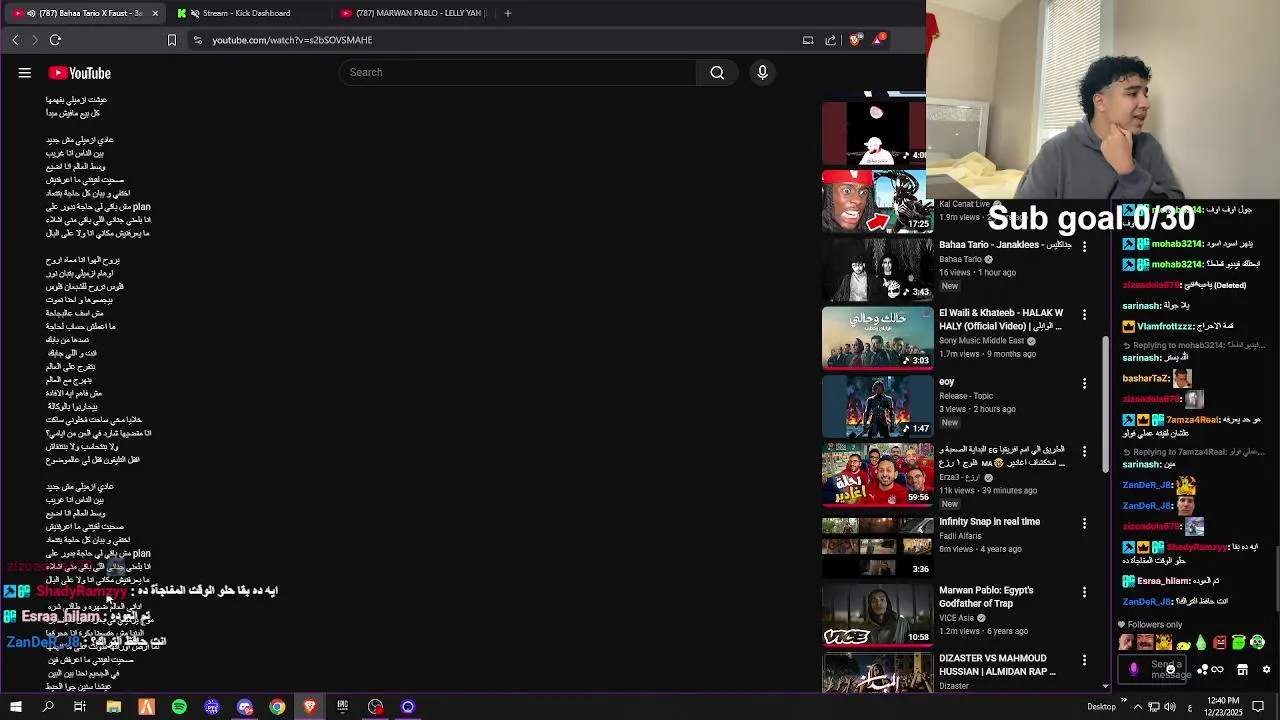
Task: Insert the green gem emote
Action: pyautogui.click(x=1202, y=642)
